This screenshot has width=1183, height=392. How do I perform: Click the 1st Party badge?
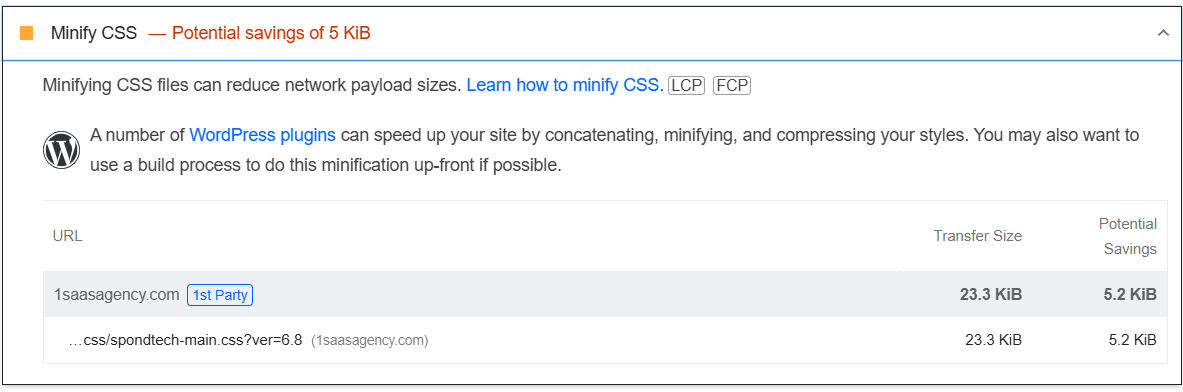(x=220, y=295)
